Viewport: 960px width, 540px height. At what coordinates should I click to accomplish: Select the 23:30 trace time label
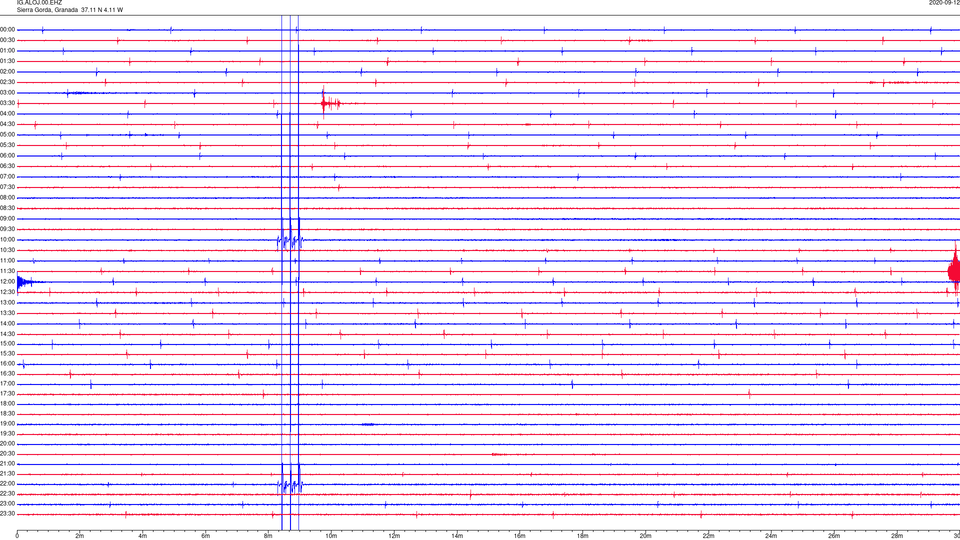[x=8, y=514]
